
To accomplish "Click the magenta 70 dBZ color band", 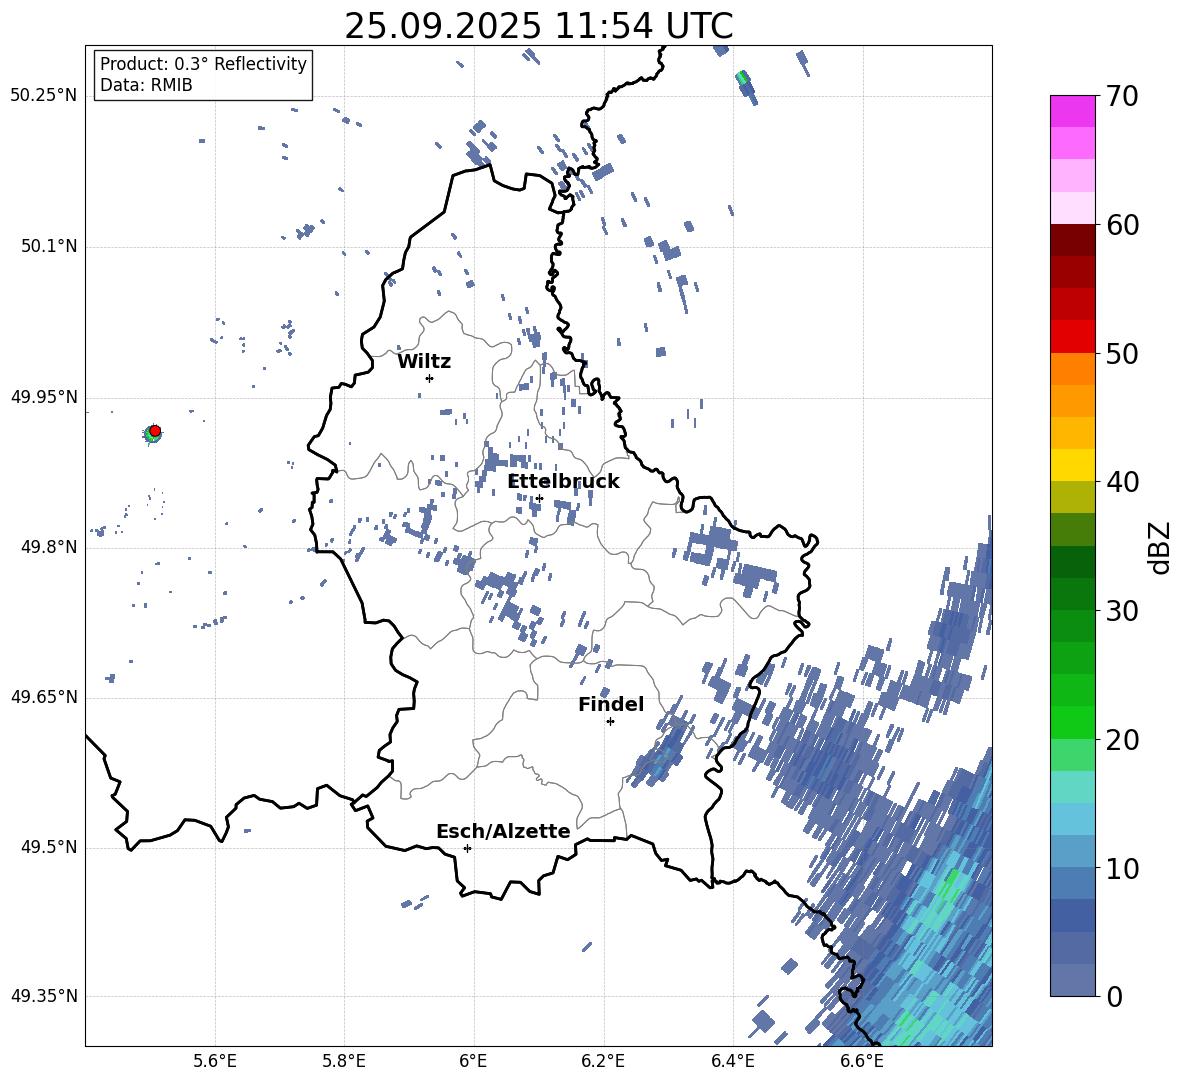I will [x=1072, y=111].
